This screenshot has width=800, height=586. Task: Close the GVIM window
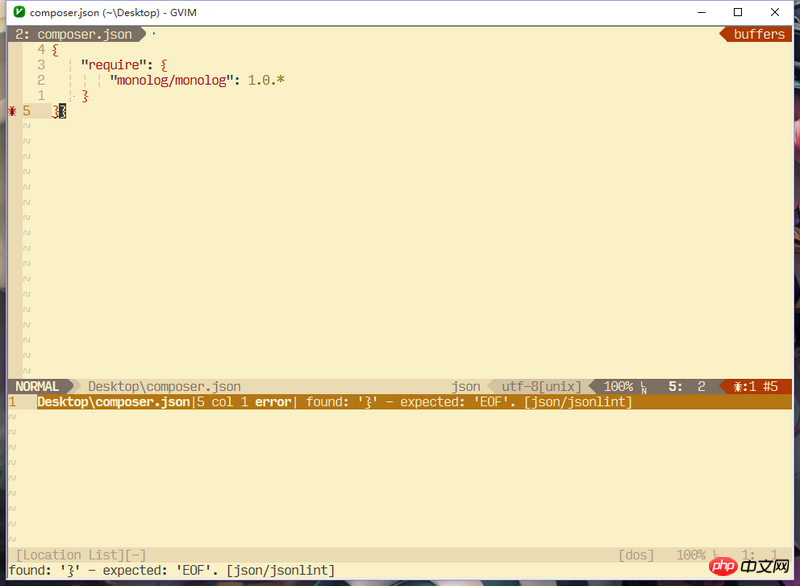pos(774,12)
